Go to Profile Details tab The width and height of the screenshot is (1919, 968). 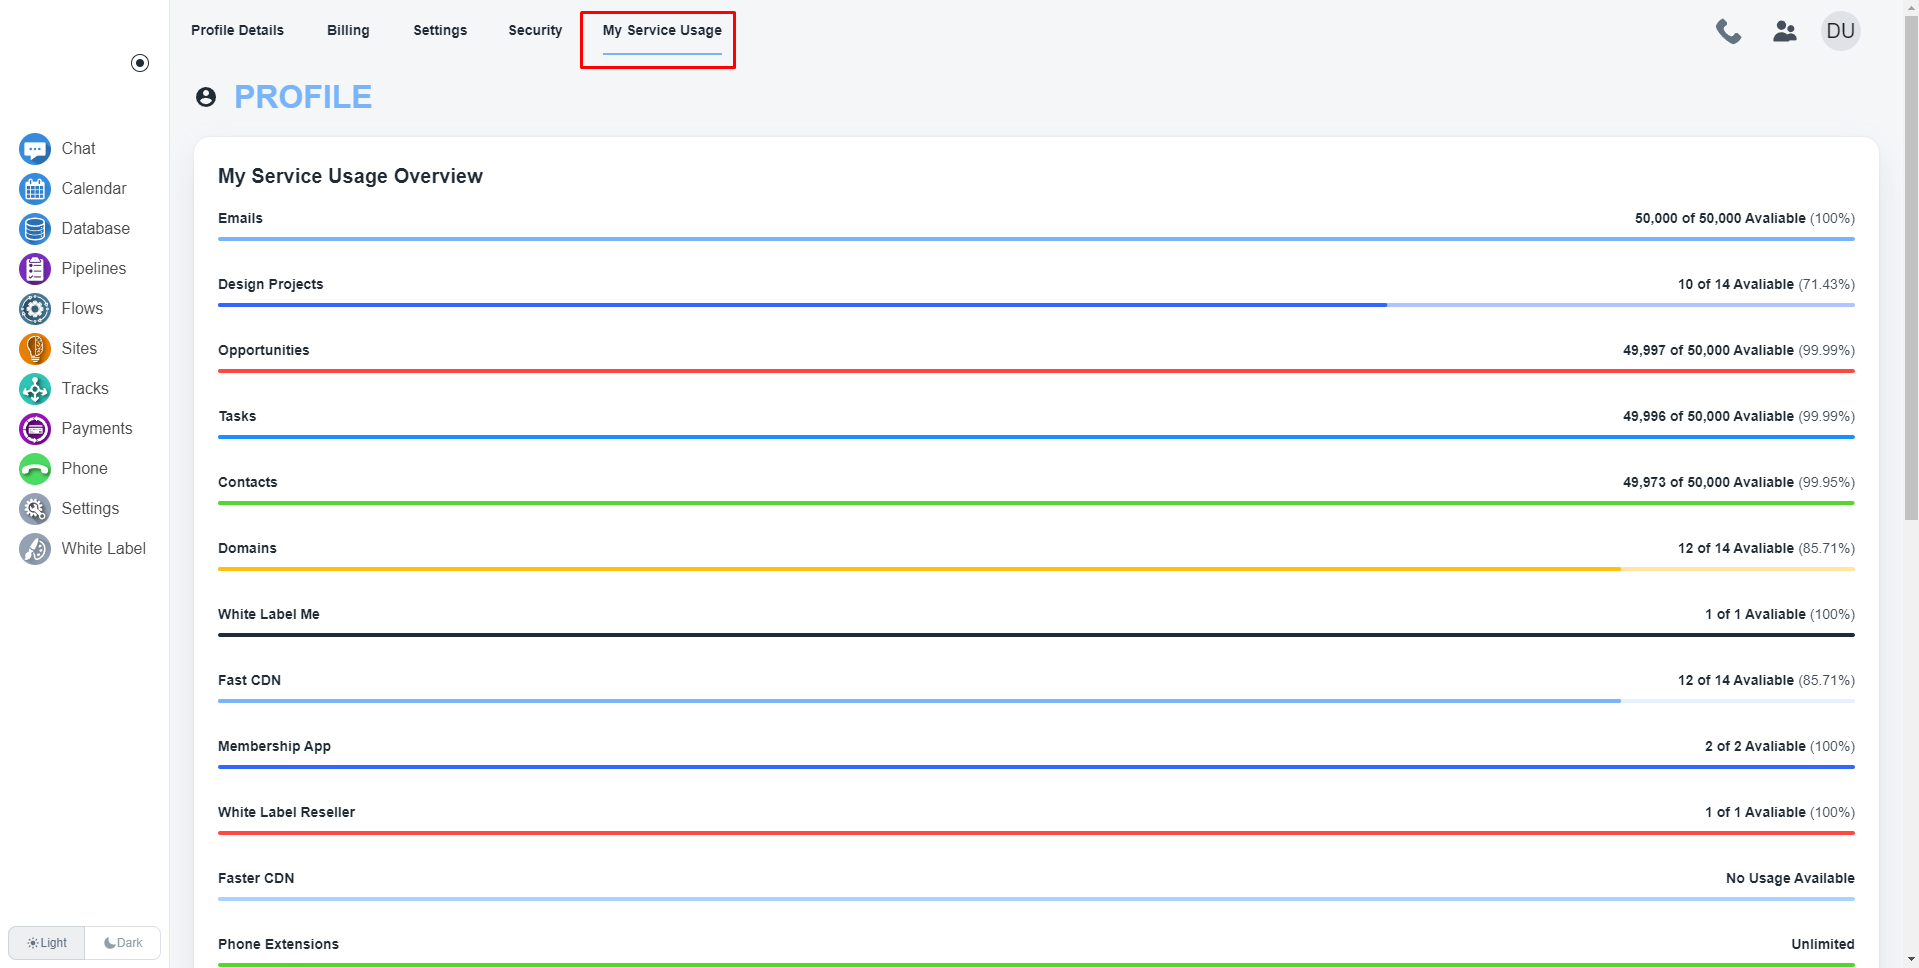pyautogui.click(x=237, y=30)
